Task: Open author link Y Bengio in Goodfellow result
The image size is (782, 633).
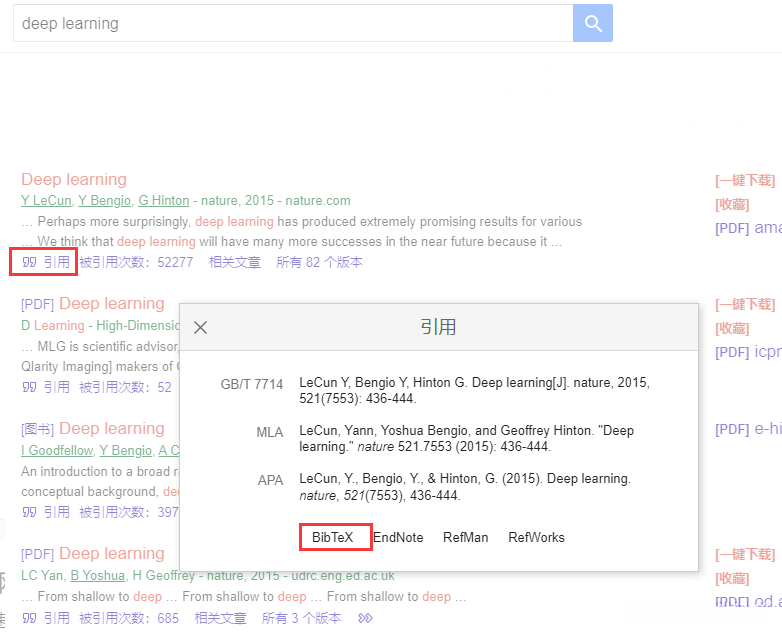Action: pyautogui.click(x=126, y=450)
